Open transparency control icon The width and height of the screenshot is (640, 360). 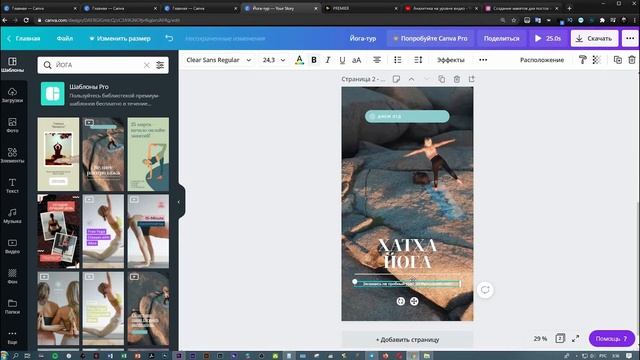click(x=596, y=60)
